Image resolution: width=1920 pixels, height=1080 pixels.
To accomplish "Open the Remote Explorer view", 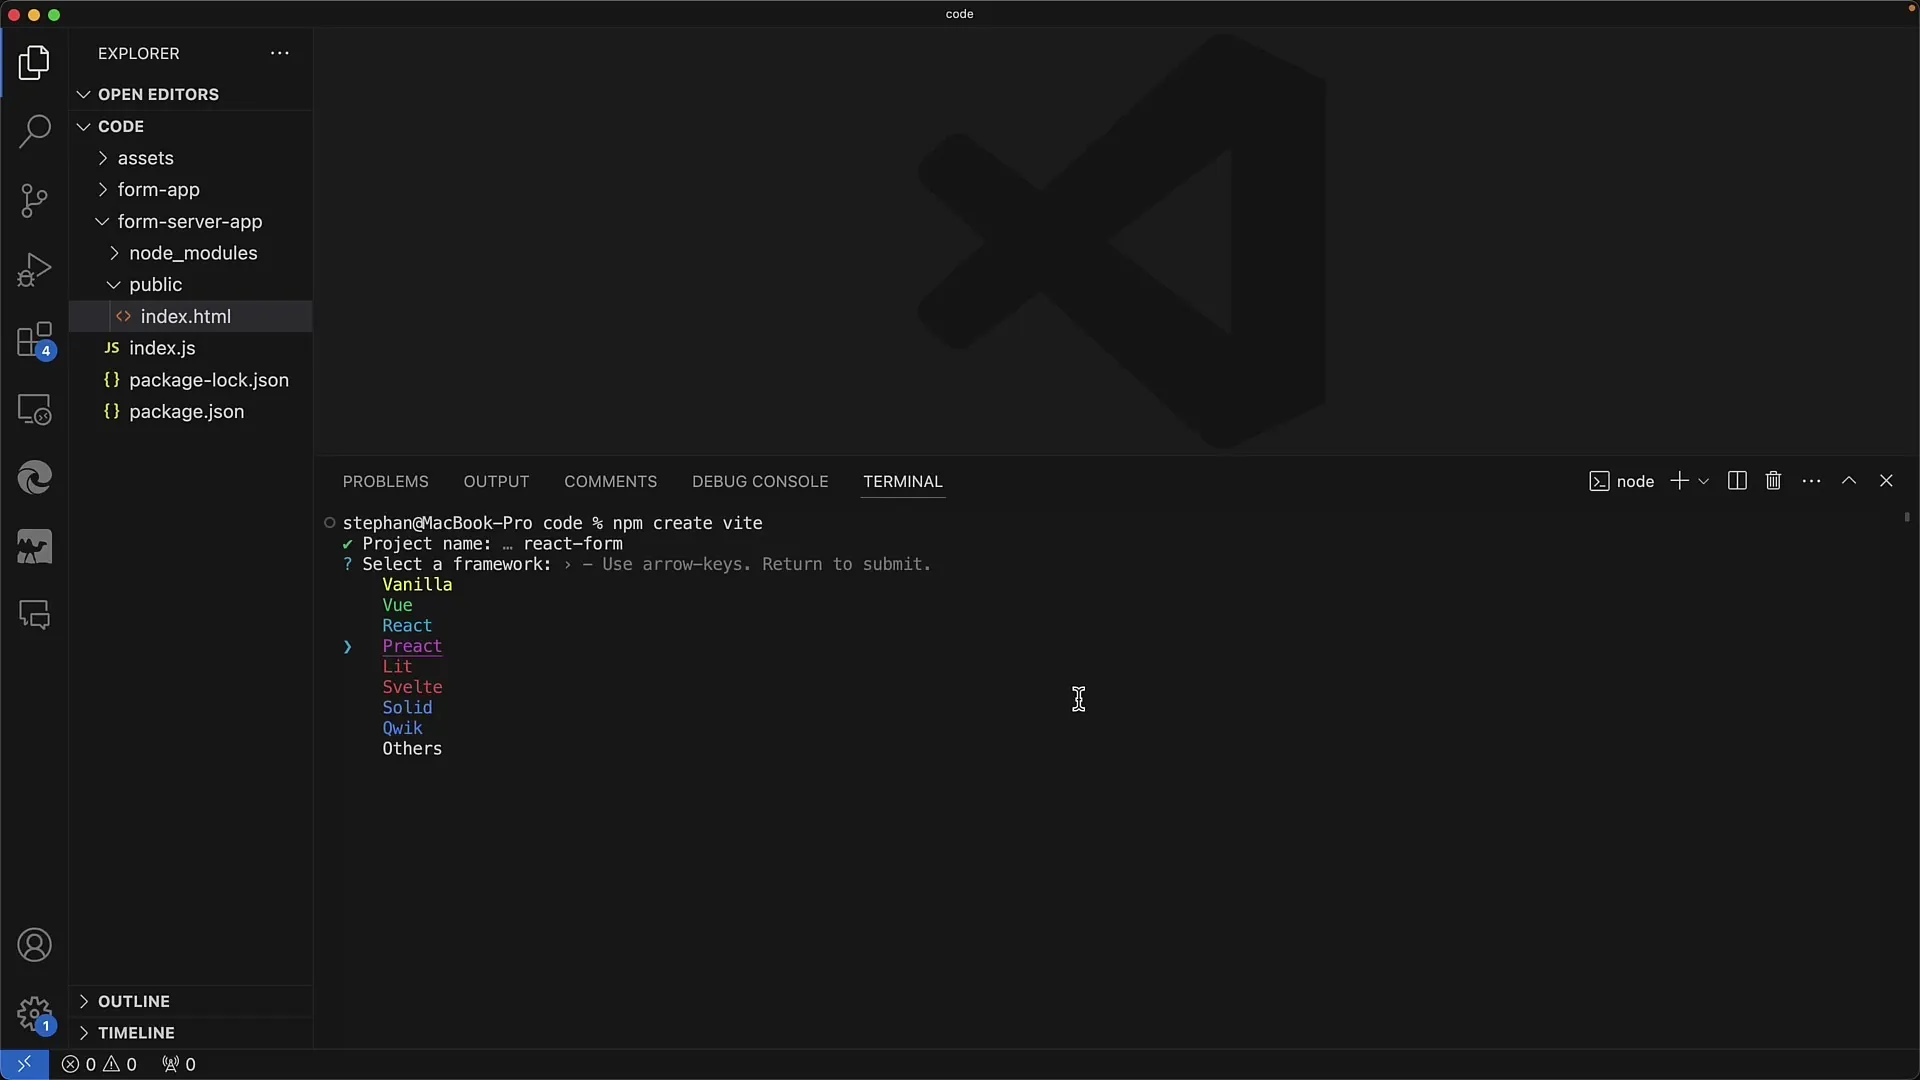I will (x=34, y=409).
